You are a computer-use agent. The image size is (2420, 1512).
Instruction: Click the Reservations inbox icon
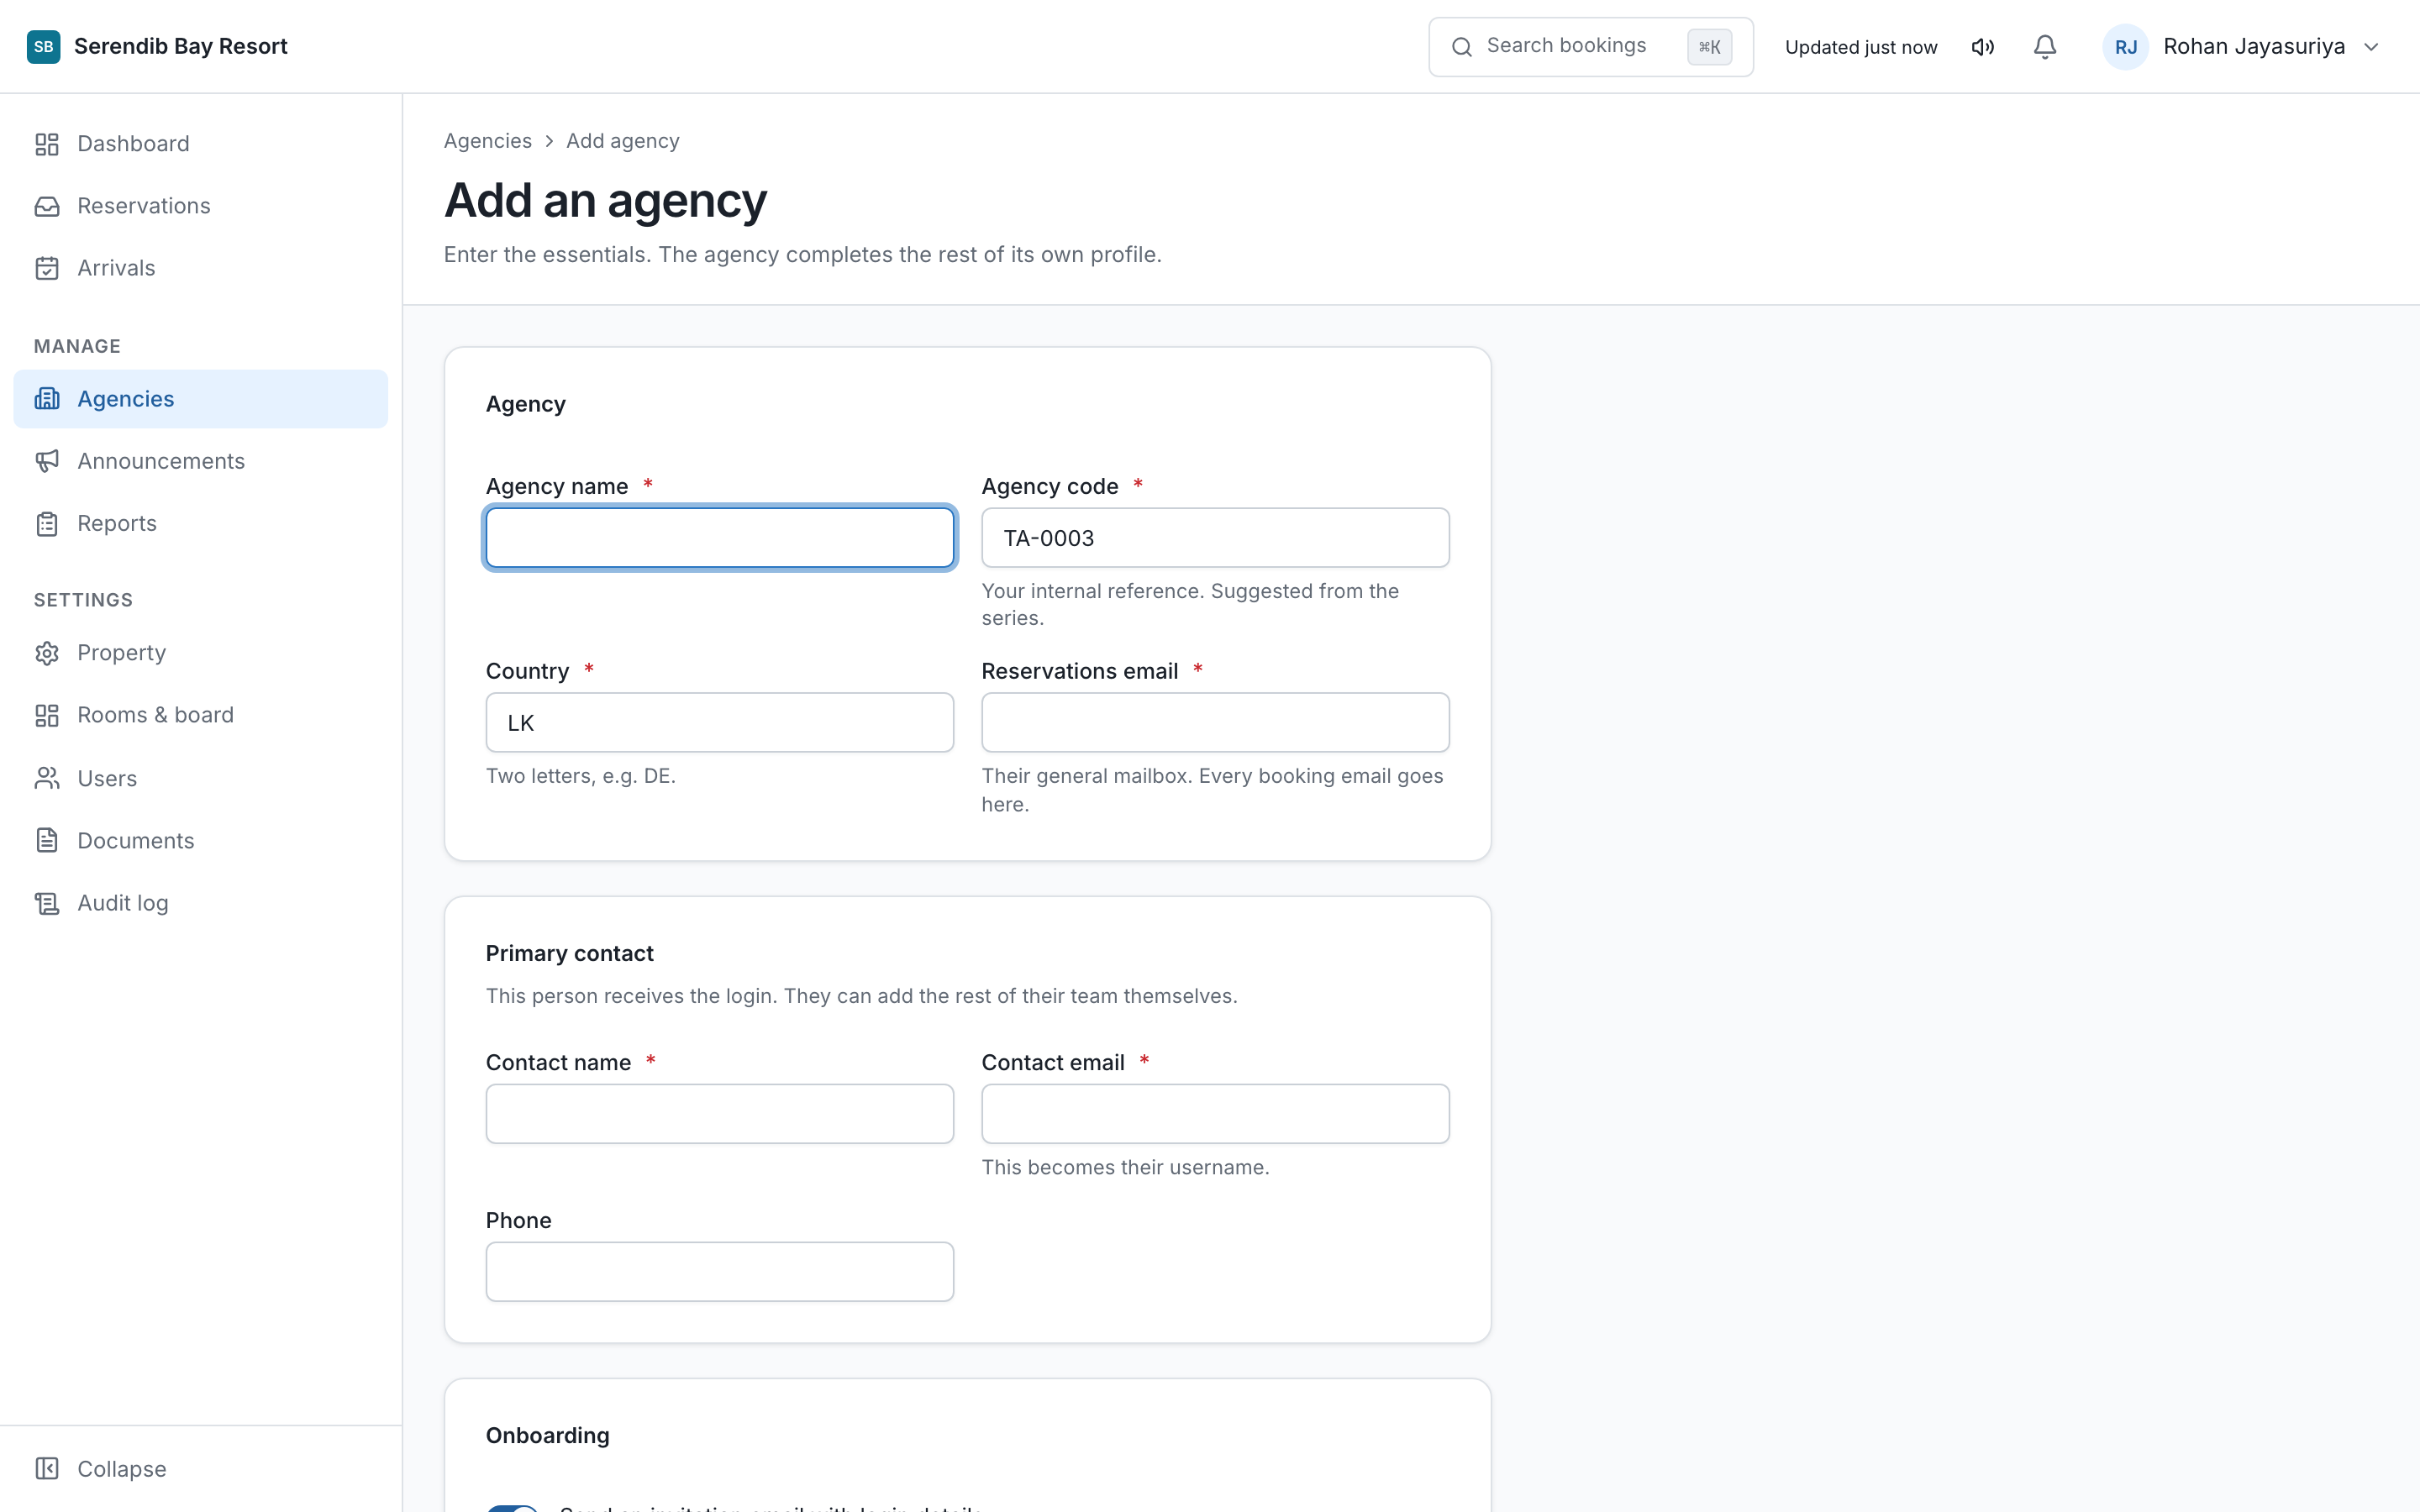pos(47,206)
